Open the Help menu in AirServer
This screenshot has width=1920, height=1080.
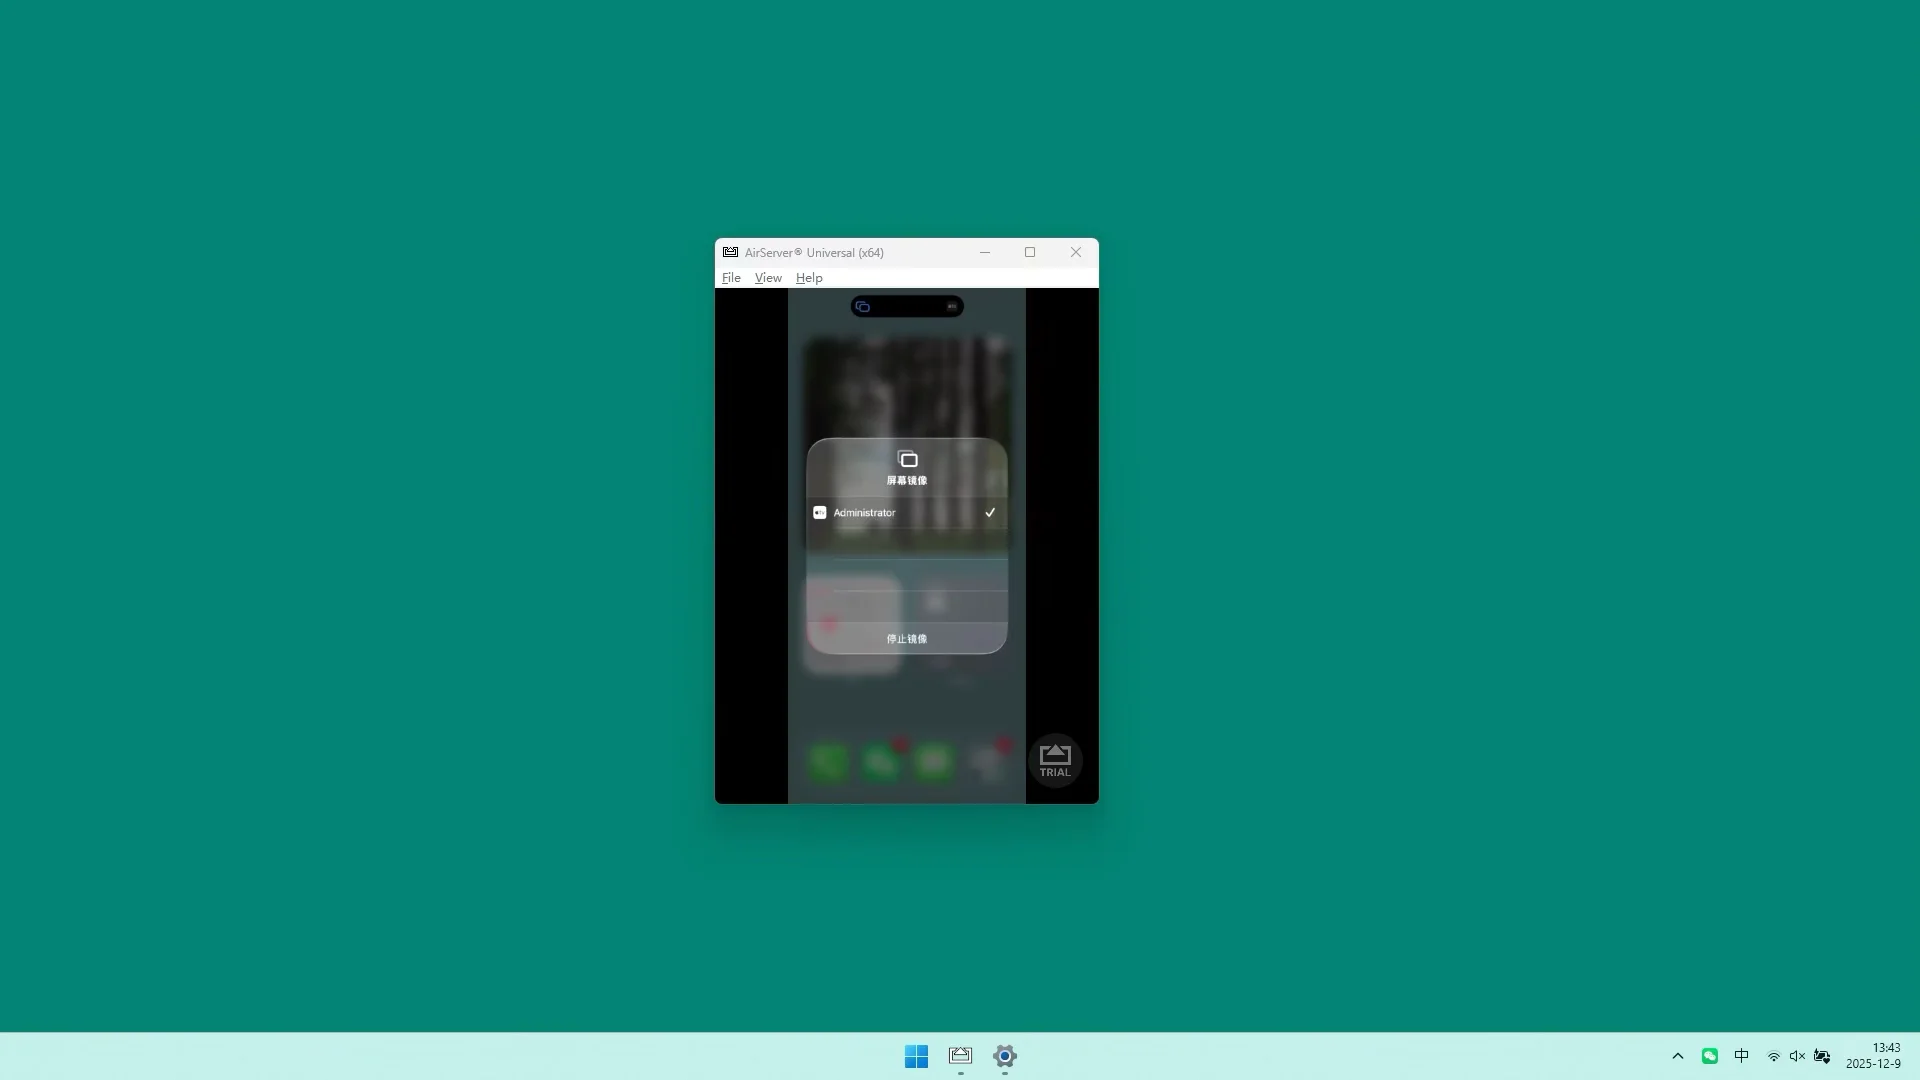[x=809, y=277]
